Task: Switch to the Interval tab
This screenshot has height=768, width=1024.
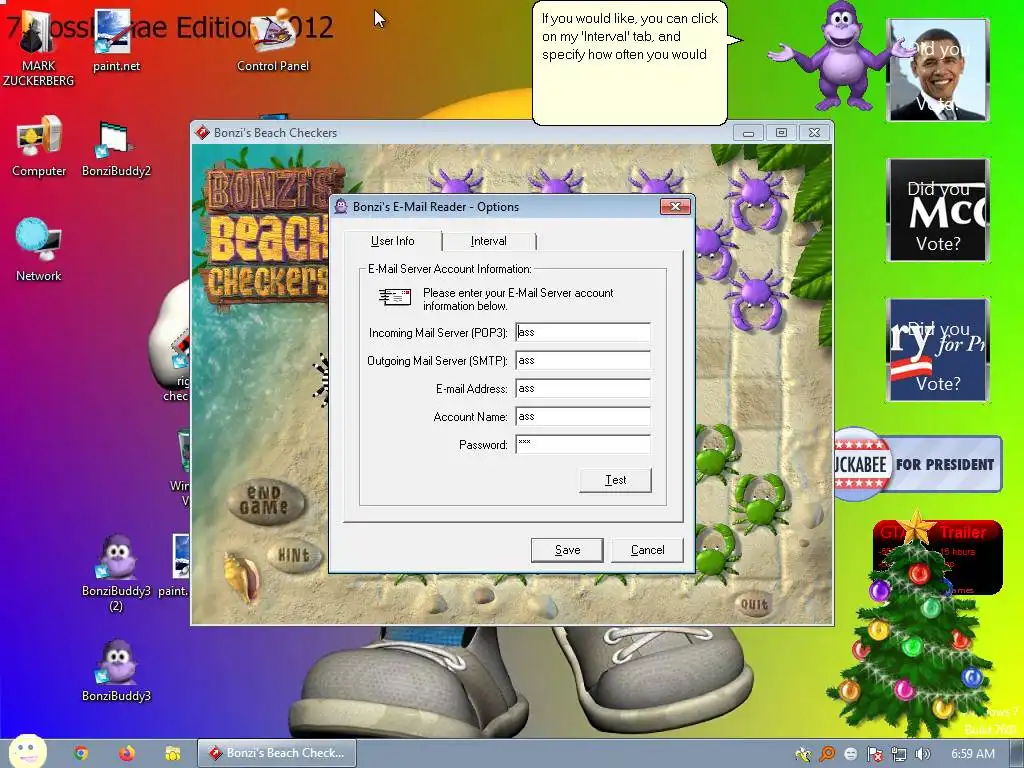Action: coord(488,241)
